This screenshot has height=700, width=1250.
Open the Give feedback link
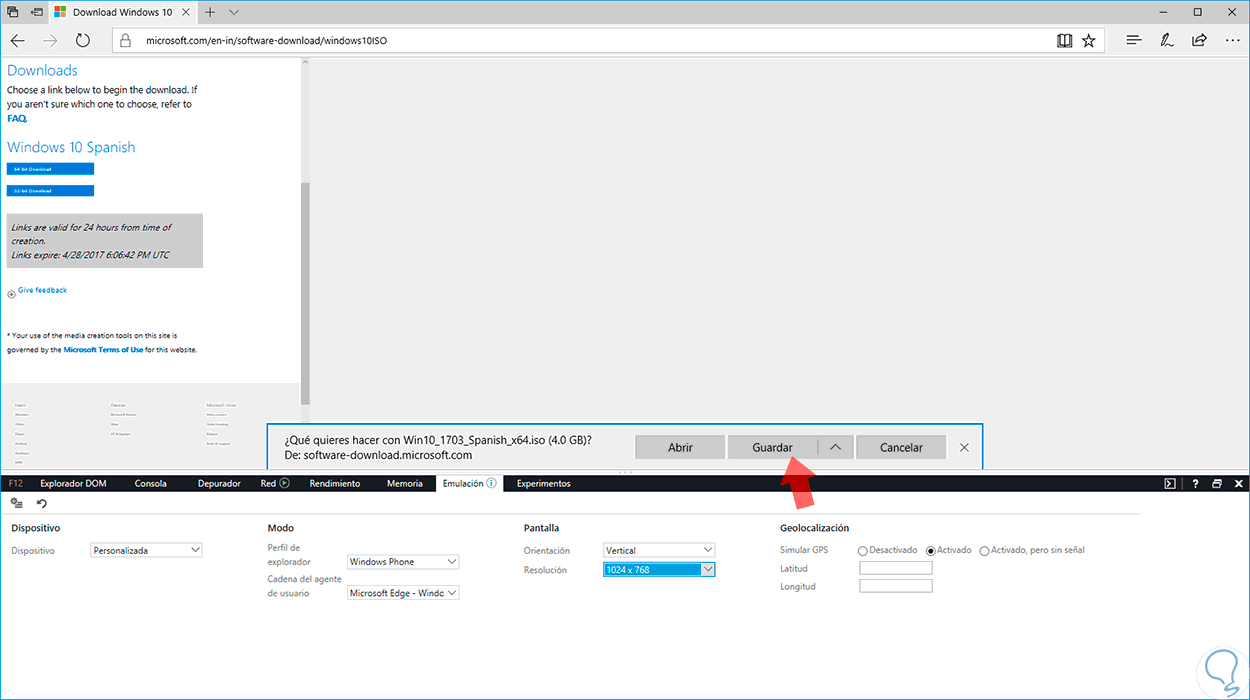[42, 290]
